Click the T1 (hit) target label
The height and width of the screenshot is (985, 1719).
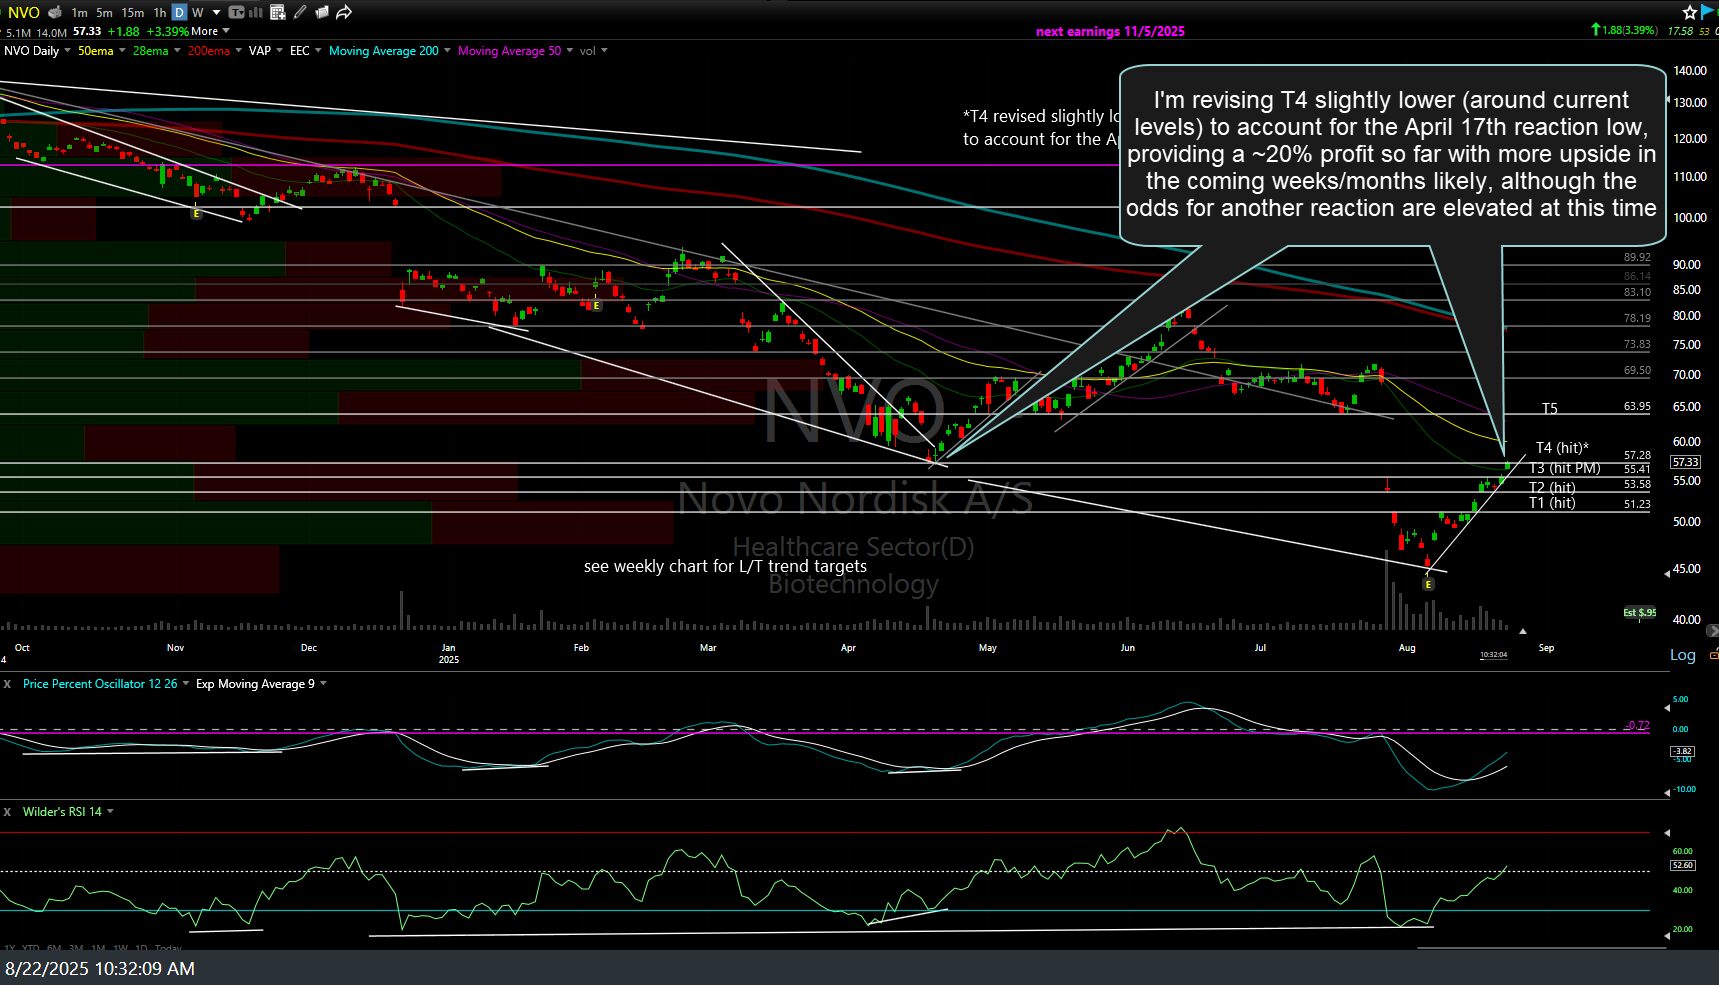click(x=1552, y=503)
